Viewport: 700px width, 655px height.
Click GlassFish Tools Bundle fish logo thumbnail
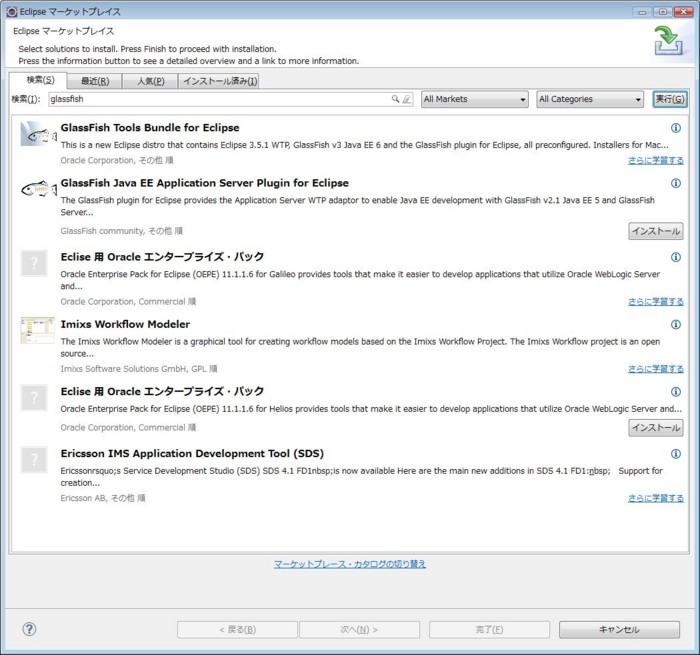[x=38, y=134]
